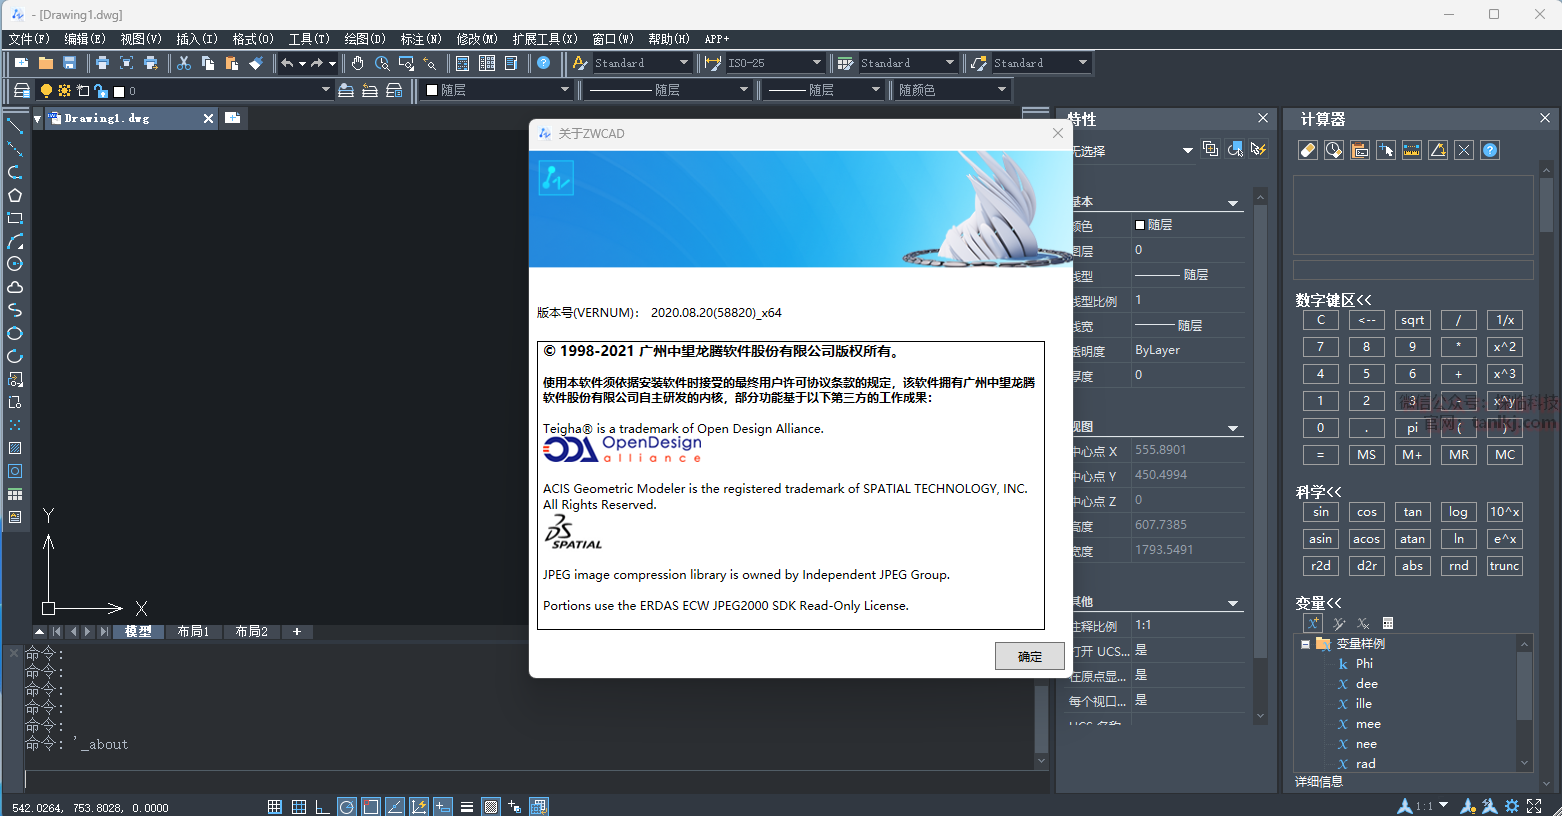Image resolution: width=1562 pixels, height=816 pixels.
Task: Click the calculator Get Coordinates icon
Action: [x=1386, y=150]
